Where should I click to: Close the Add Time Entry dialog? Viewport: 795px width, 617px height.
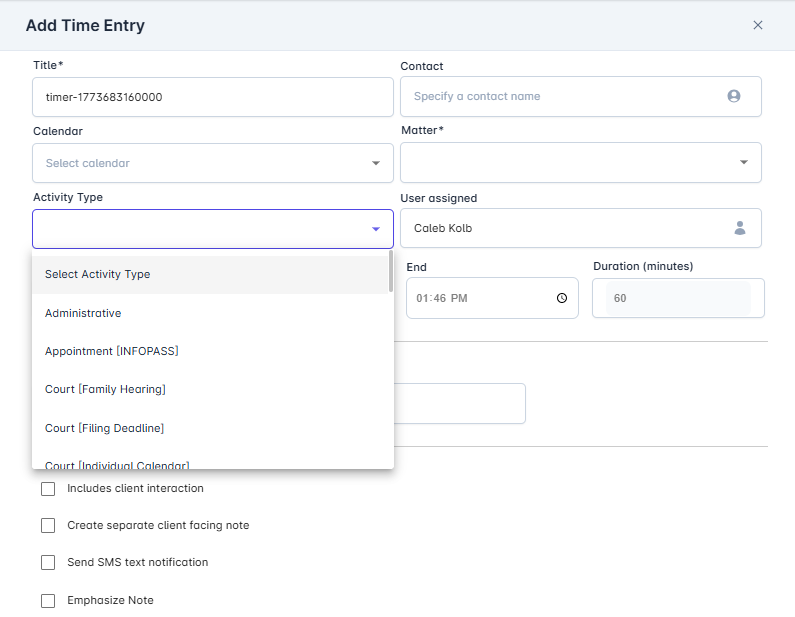coord(757,25)
